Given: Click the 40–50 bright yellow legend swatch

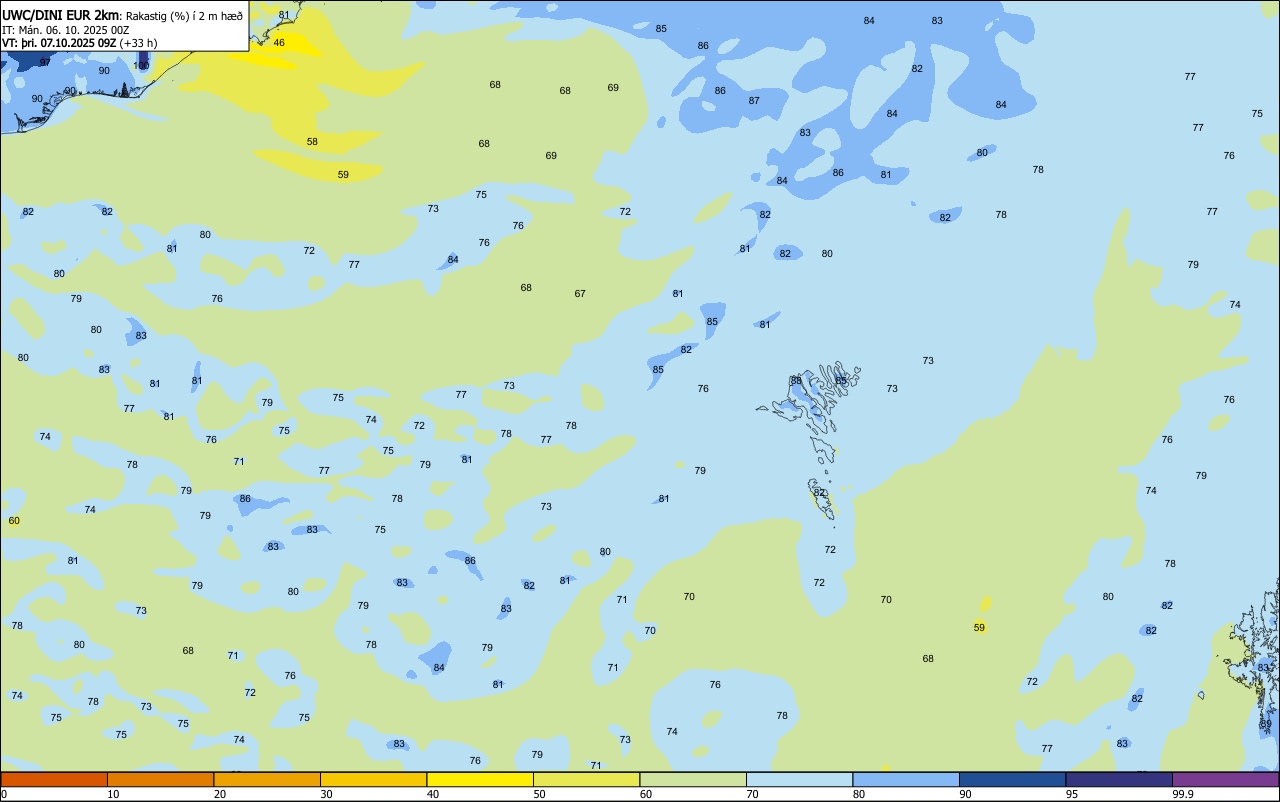Looking at the screenshot, I should point(480,779).
